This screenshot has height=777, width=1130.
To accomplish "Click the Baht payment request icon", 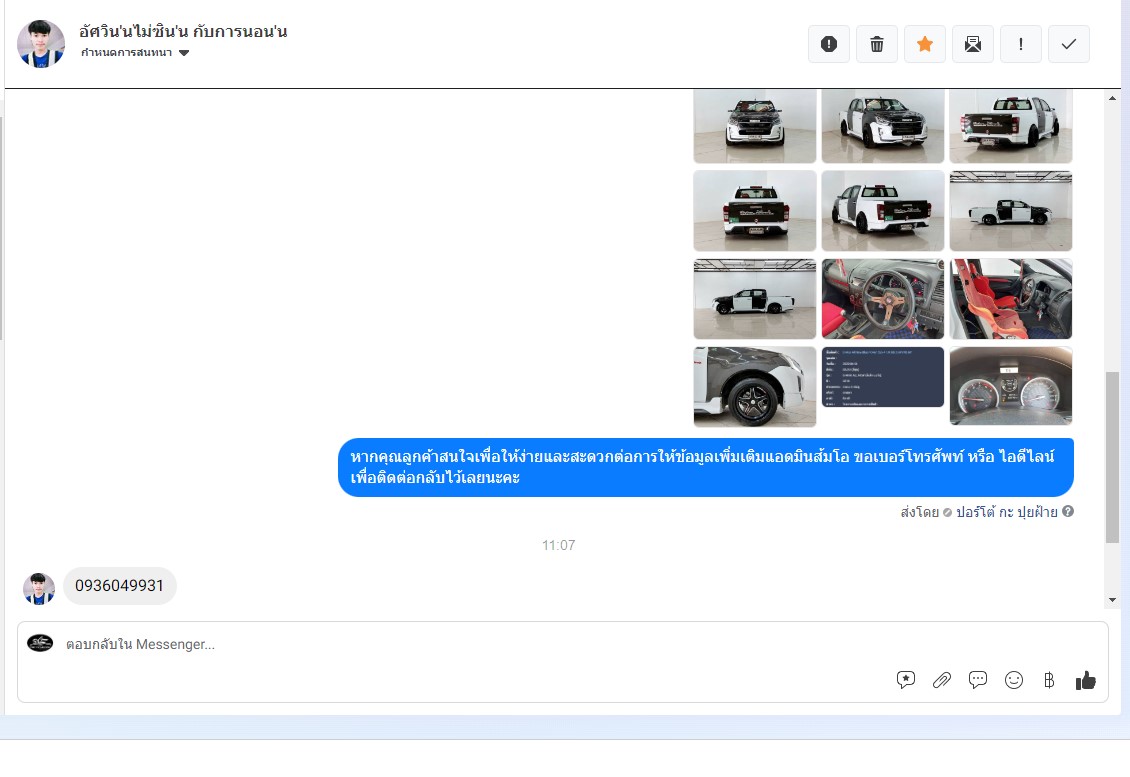I will point(1049,680).
